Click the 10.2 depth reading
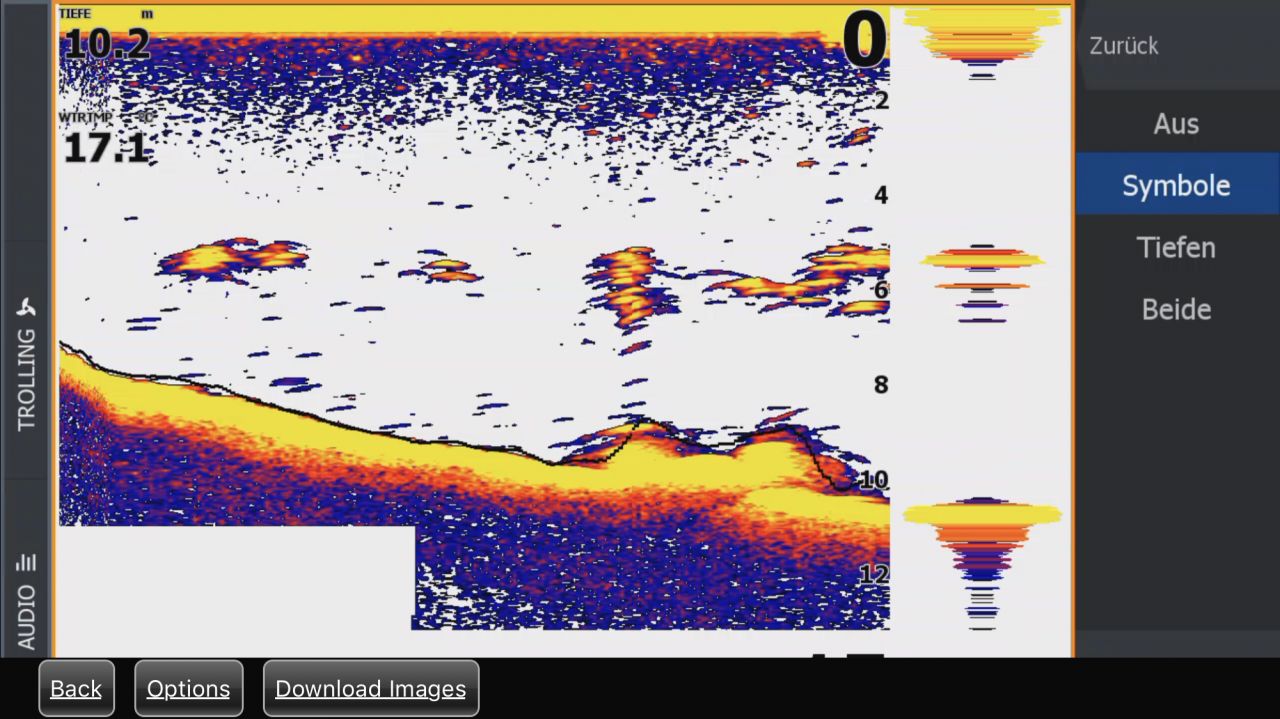 (x=106, y=43)
